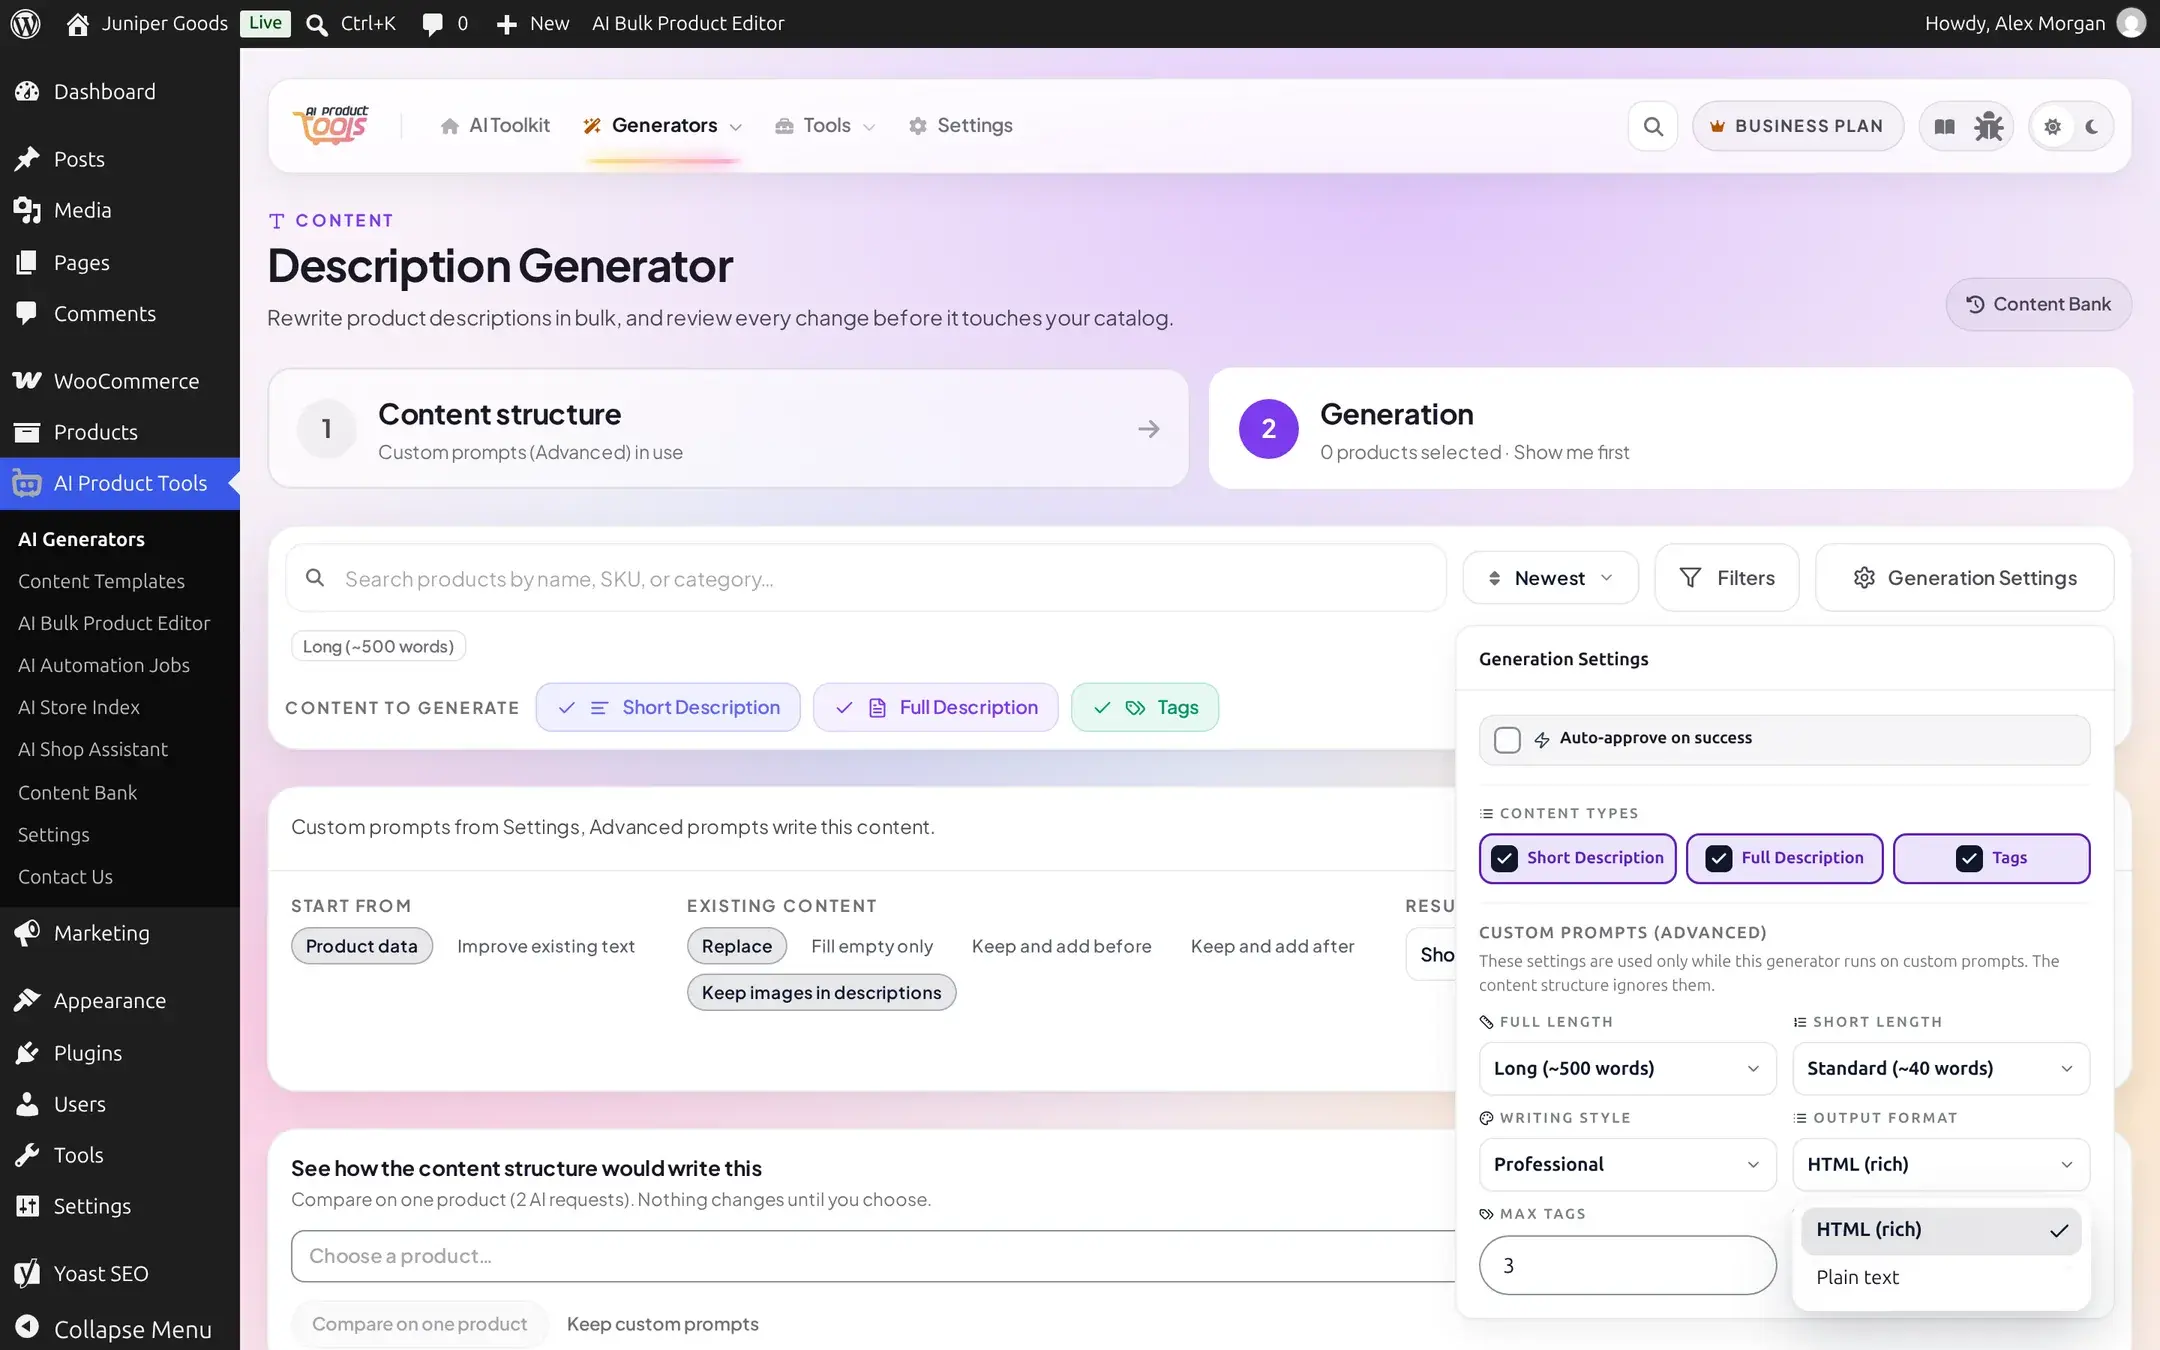Open the Generators menu tab
The height and width of the screenshot is (1350, 2160).
(x=663, y=126)
